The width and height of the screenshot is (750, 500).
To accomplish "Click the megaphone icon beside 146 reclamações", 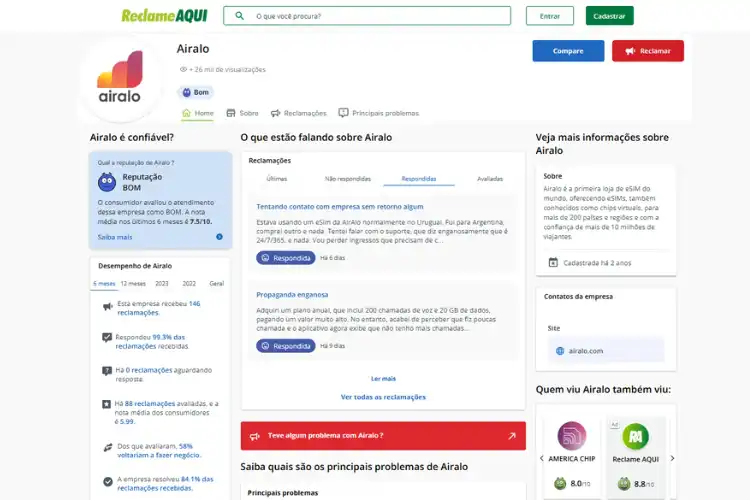I will pyautogui.click(x=108, y=307).
